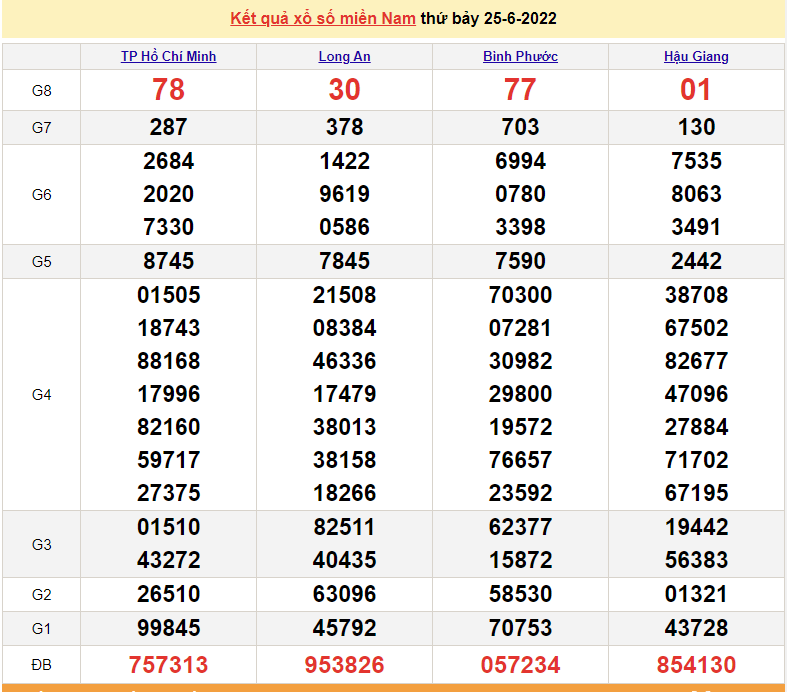This screenshot has width=787, height=692.
Task: Select special prize number 757313
Action: (x=168, y=665)
